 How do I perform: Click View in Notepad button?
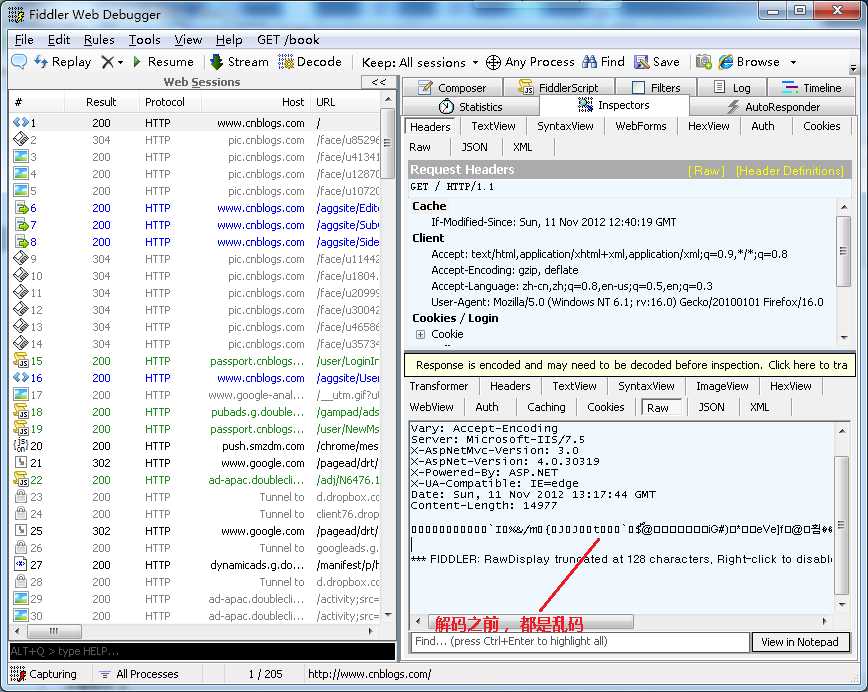(799, 642)
